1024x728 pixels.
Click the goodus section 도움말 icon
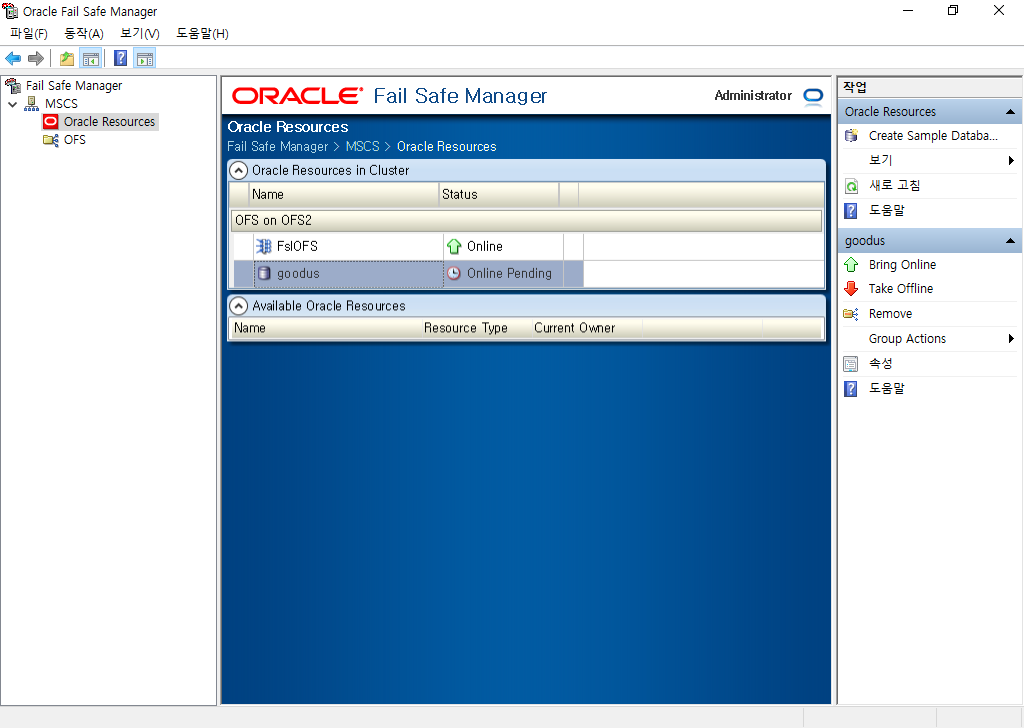(851, 388)
